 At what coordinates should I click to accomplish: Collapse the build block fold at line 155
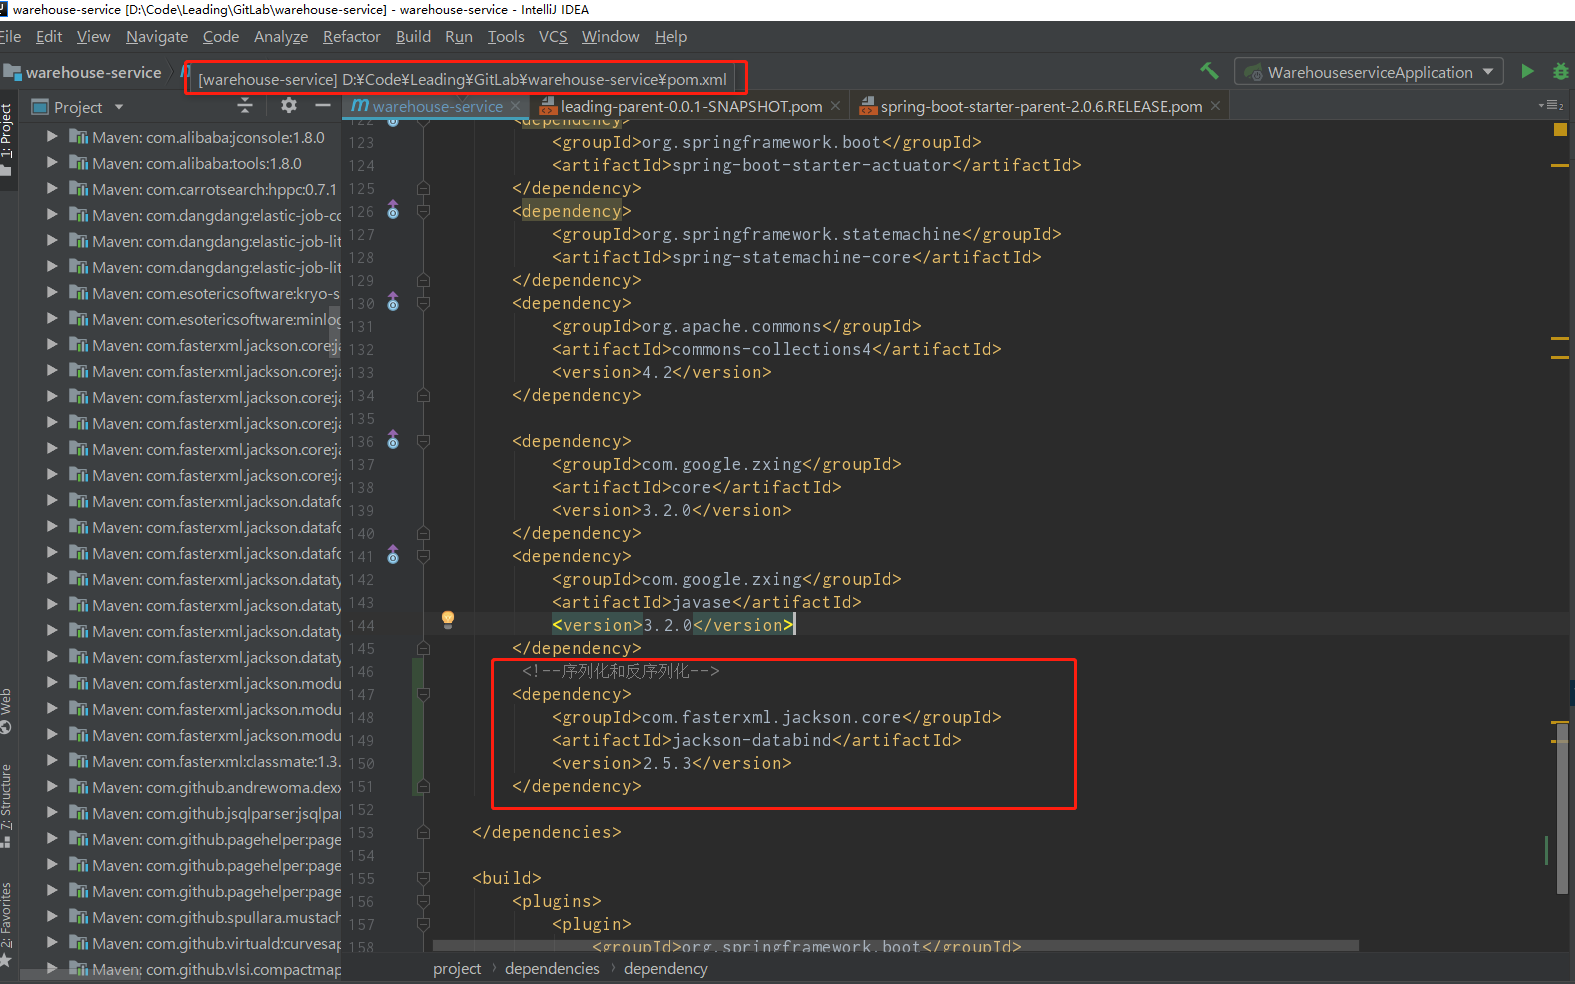423,878
